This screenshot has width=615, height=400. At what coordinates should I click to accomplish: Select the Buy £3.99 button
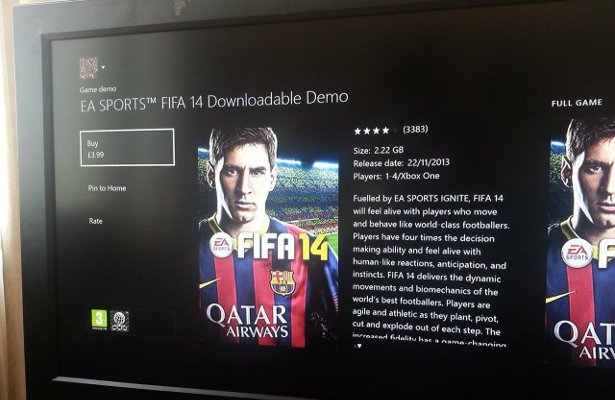coord(127,147)
